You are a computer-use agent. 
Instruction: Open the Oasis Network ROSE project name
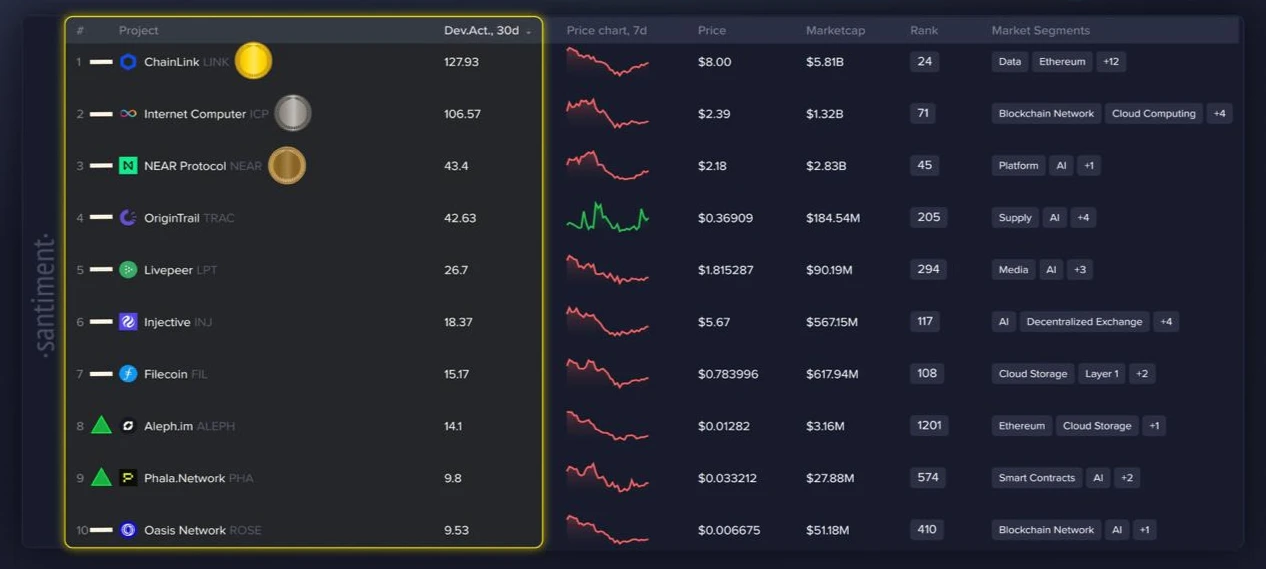(x=202, y=530)
